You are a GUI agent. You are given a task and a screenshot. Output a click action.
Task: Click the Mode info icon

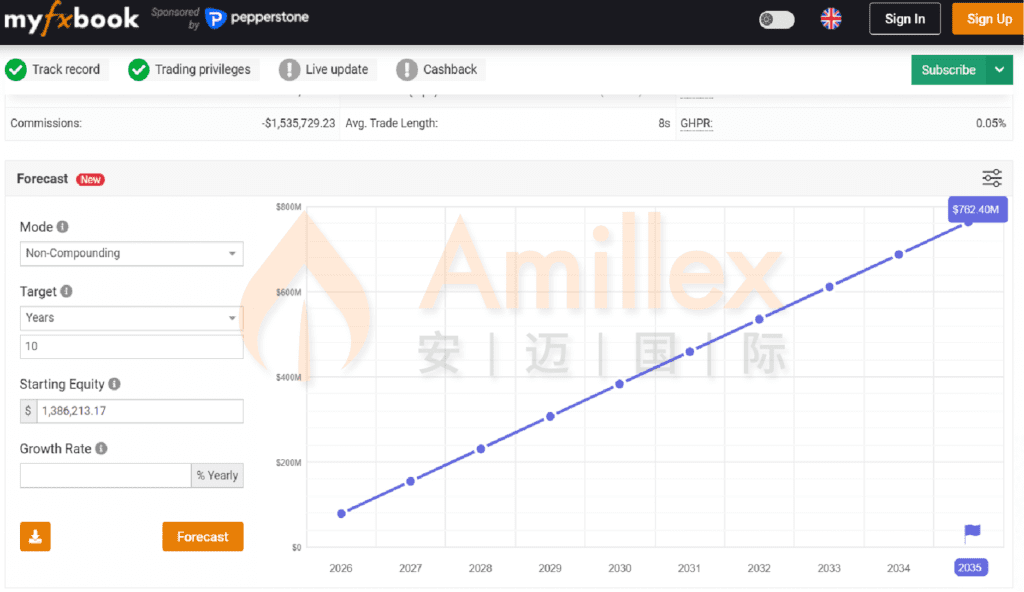(63, 227)
